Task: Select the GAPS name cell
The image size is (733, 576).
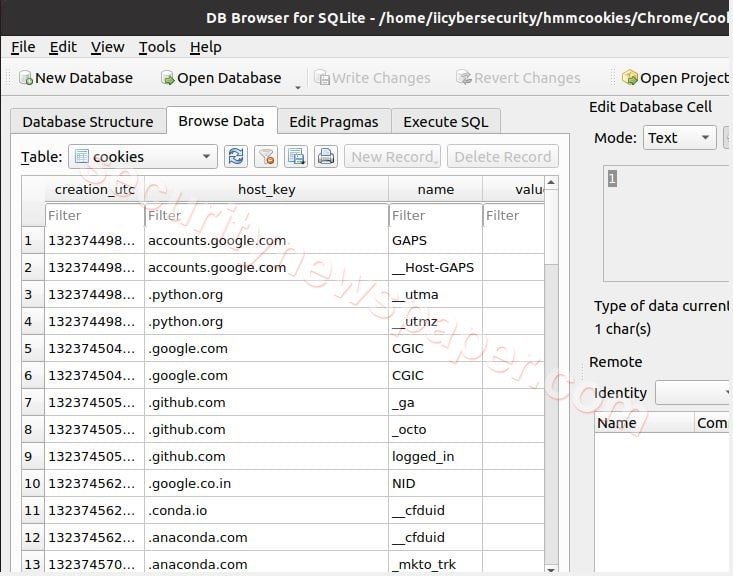Action: (435, 240)
